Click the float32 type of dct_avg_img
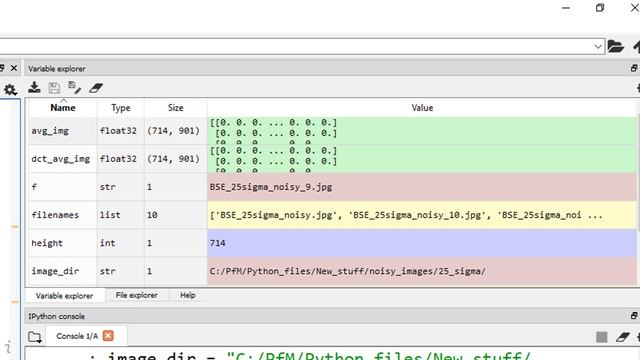 pos(118,159)
